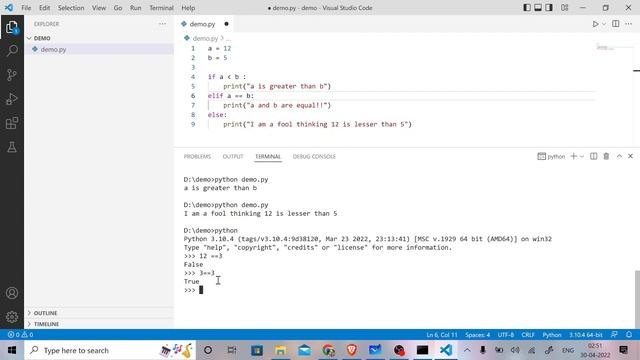Open the Run menu
The height and width of the screenshot is (360, 640).
pyautogui.click(x=136, y=8)
